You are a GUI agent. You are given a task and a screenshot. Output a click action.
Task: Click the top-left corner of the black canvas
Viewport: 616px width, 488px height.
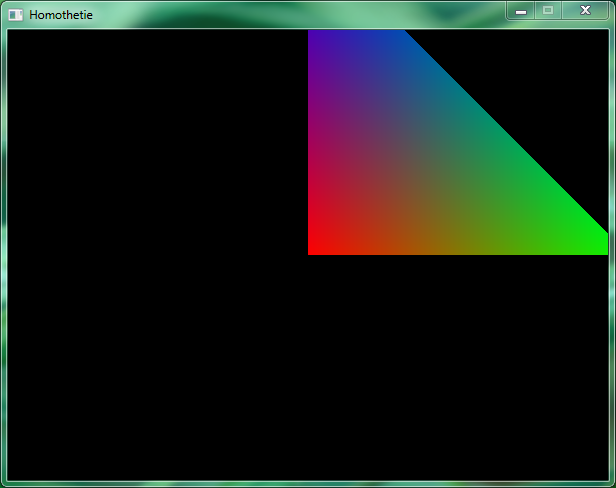coord(12,34)
